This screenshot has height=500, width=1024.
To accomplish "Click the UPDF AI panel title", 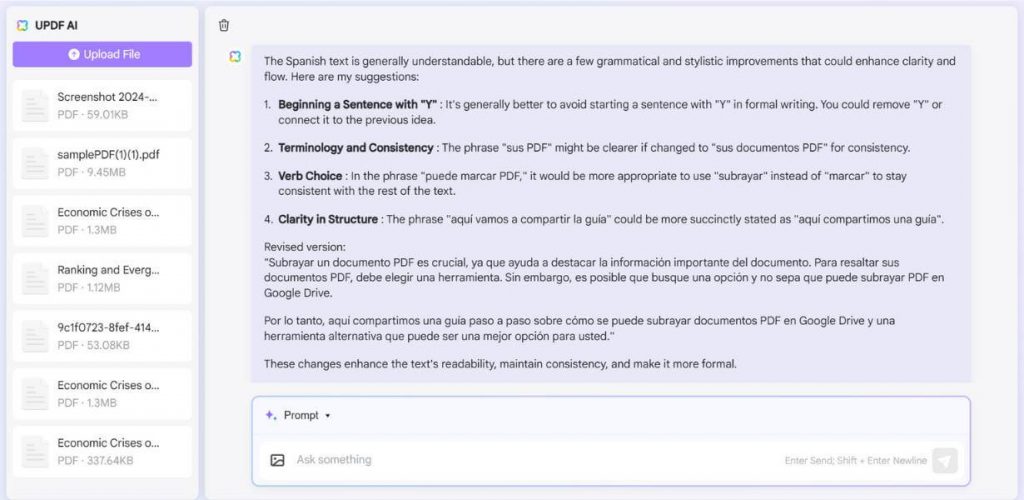I will click(x=58, y=25).
